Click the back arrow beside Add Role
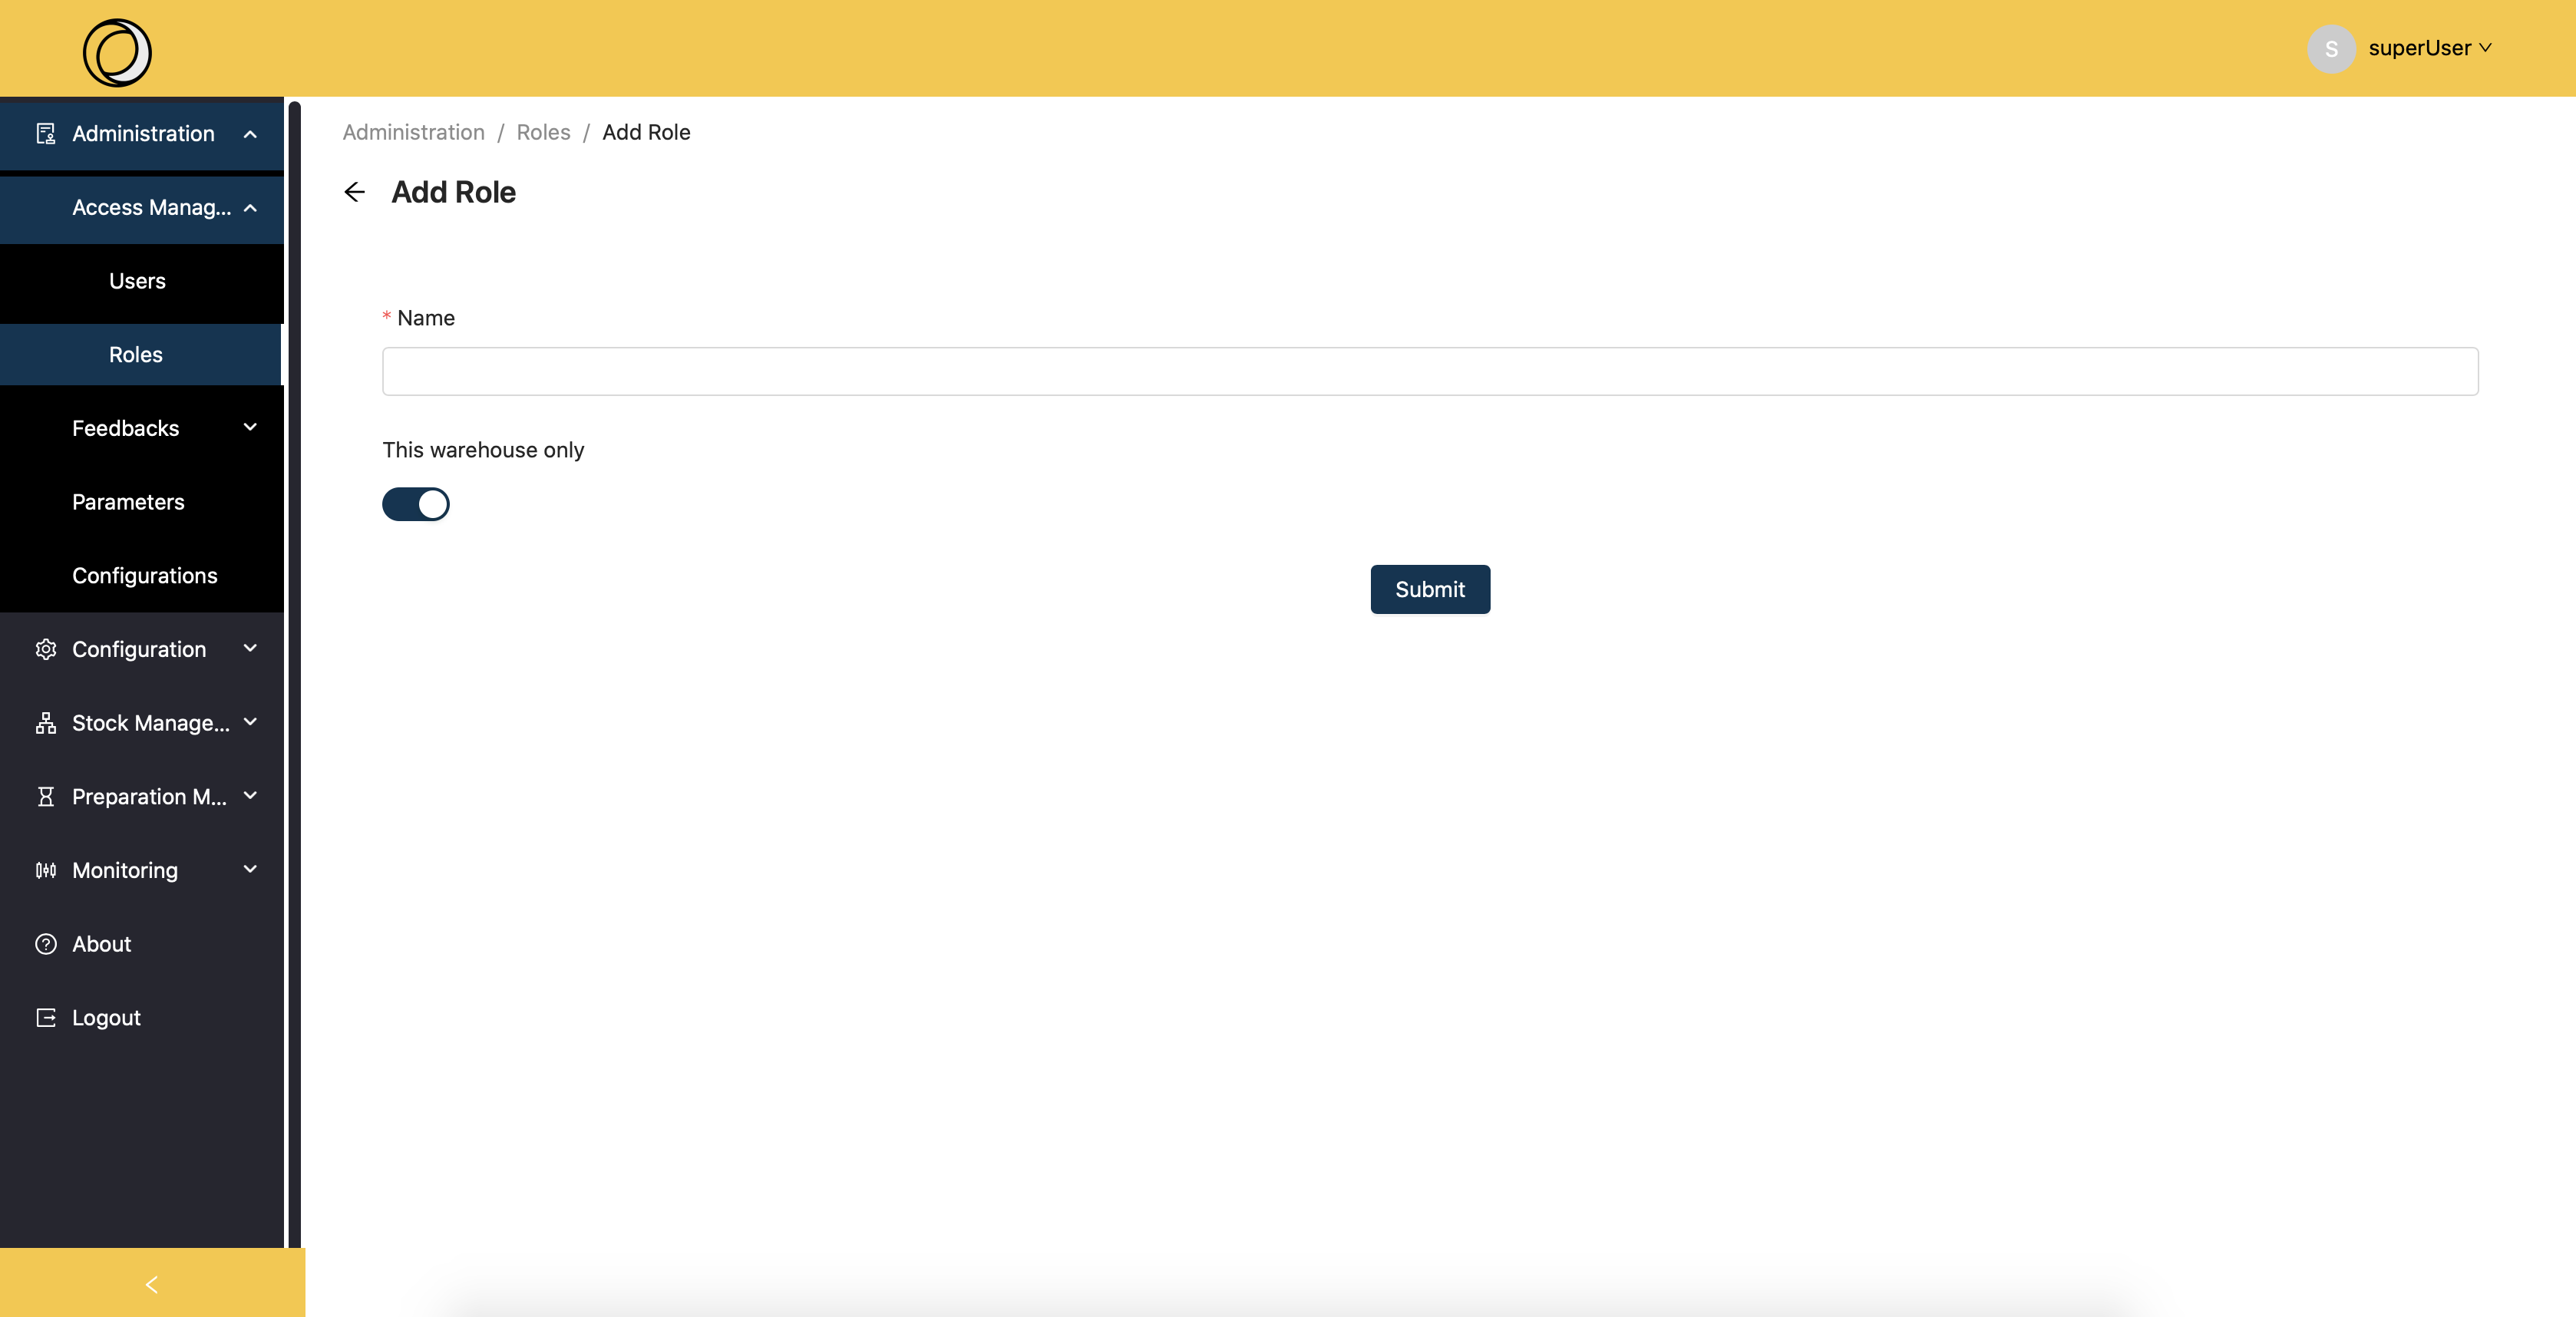Viewport: 2576px width, 1317px height. (355, 192)
